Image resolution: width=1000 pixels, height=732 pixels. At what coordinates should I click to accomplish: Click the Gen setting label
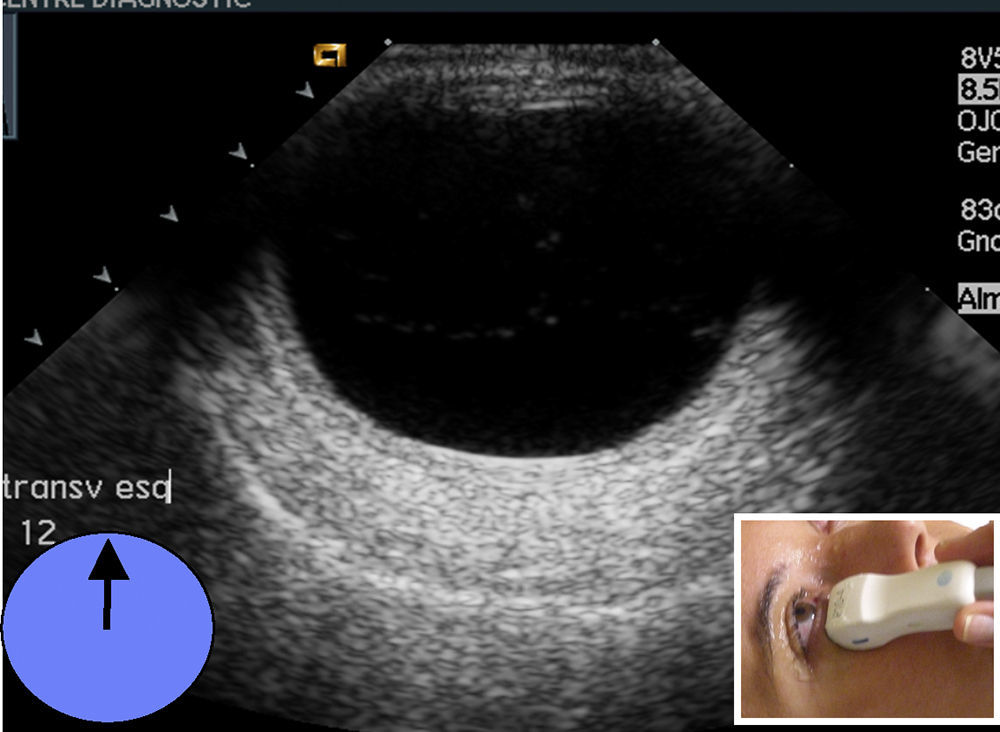[979, 152]
